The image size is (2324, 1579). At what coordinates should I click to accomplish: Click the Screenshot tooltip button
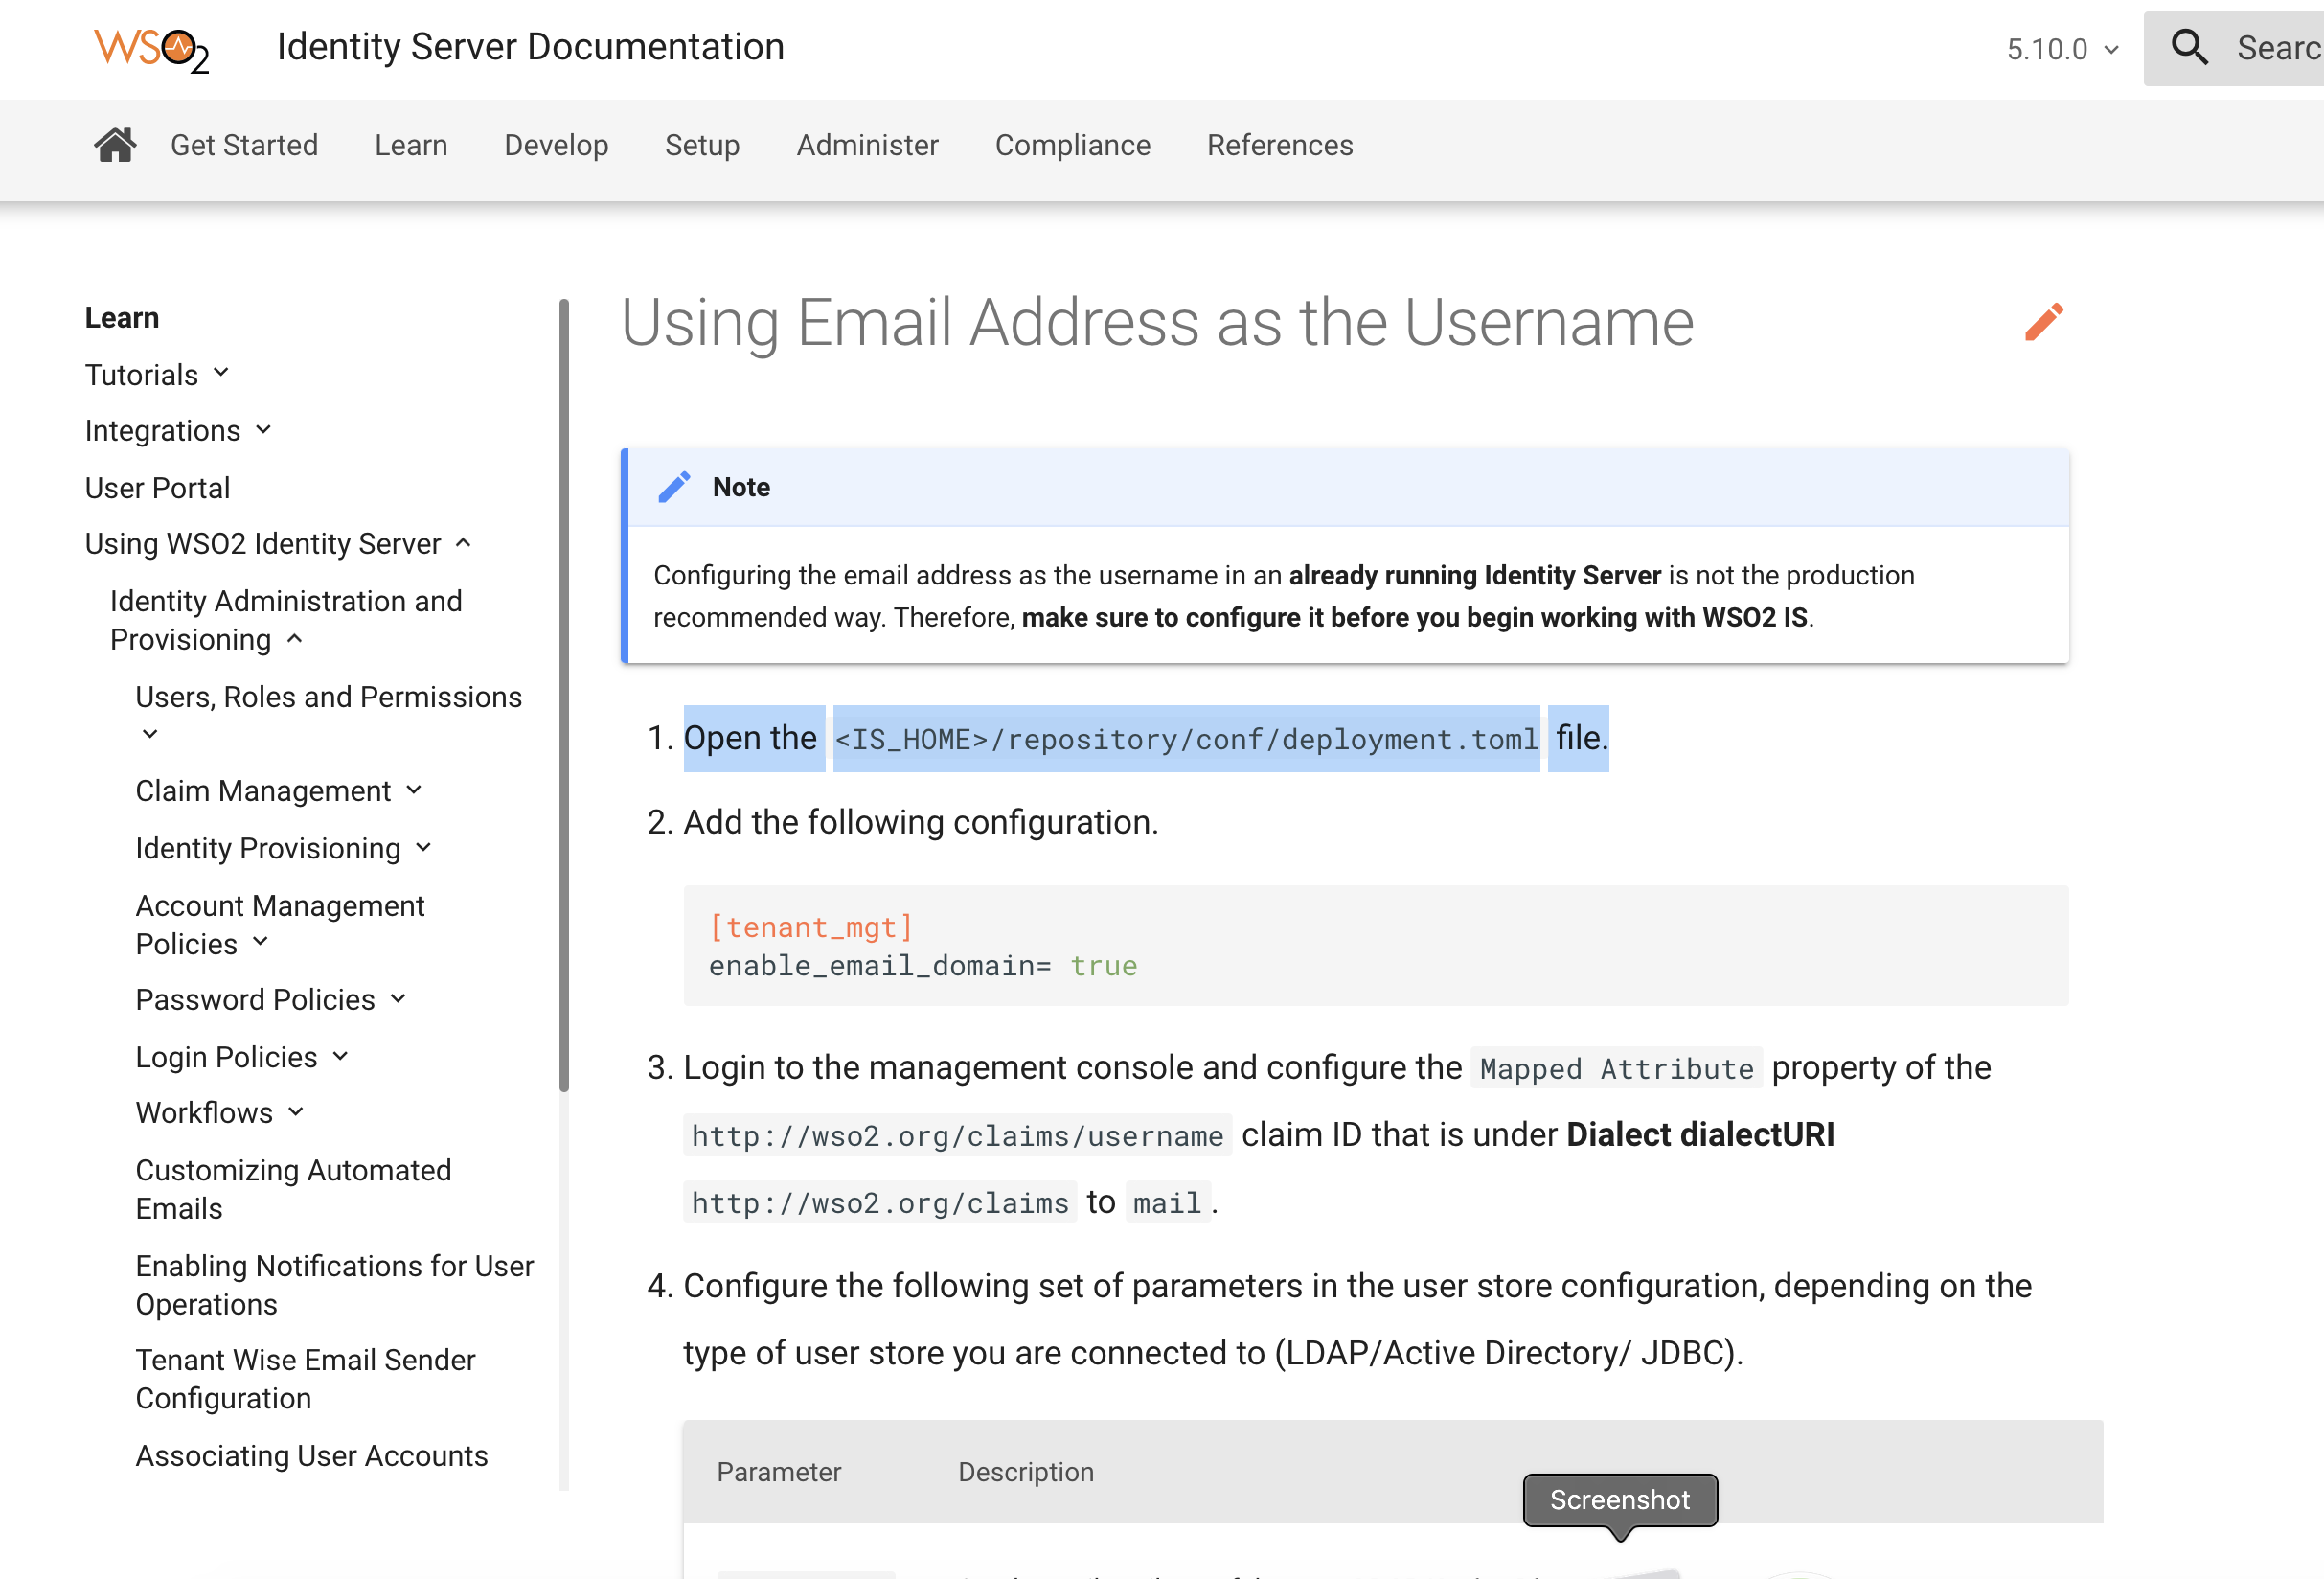click(1620, 1499)
